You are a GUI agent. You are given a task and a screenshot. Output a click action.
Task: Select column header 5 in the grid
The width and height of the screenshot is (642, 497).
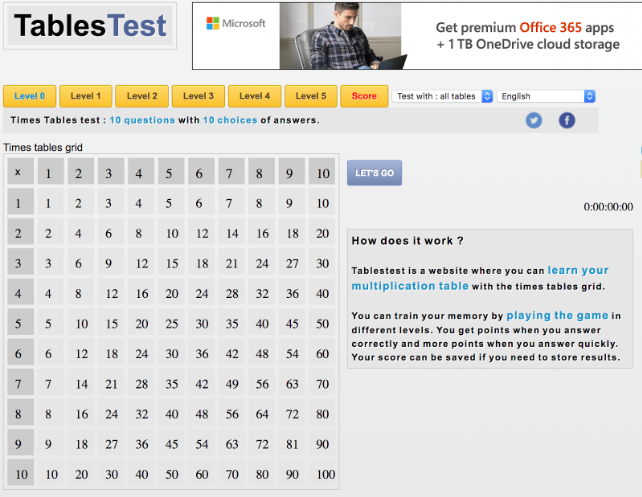[171, 172]
